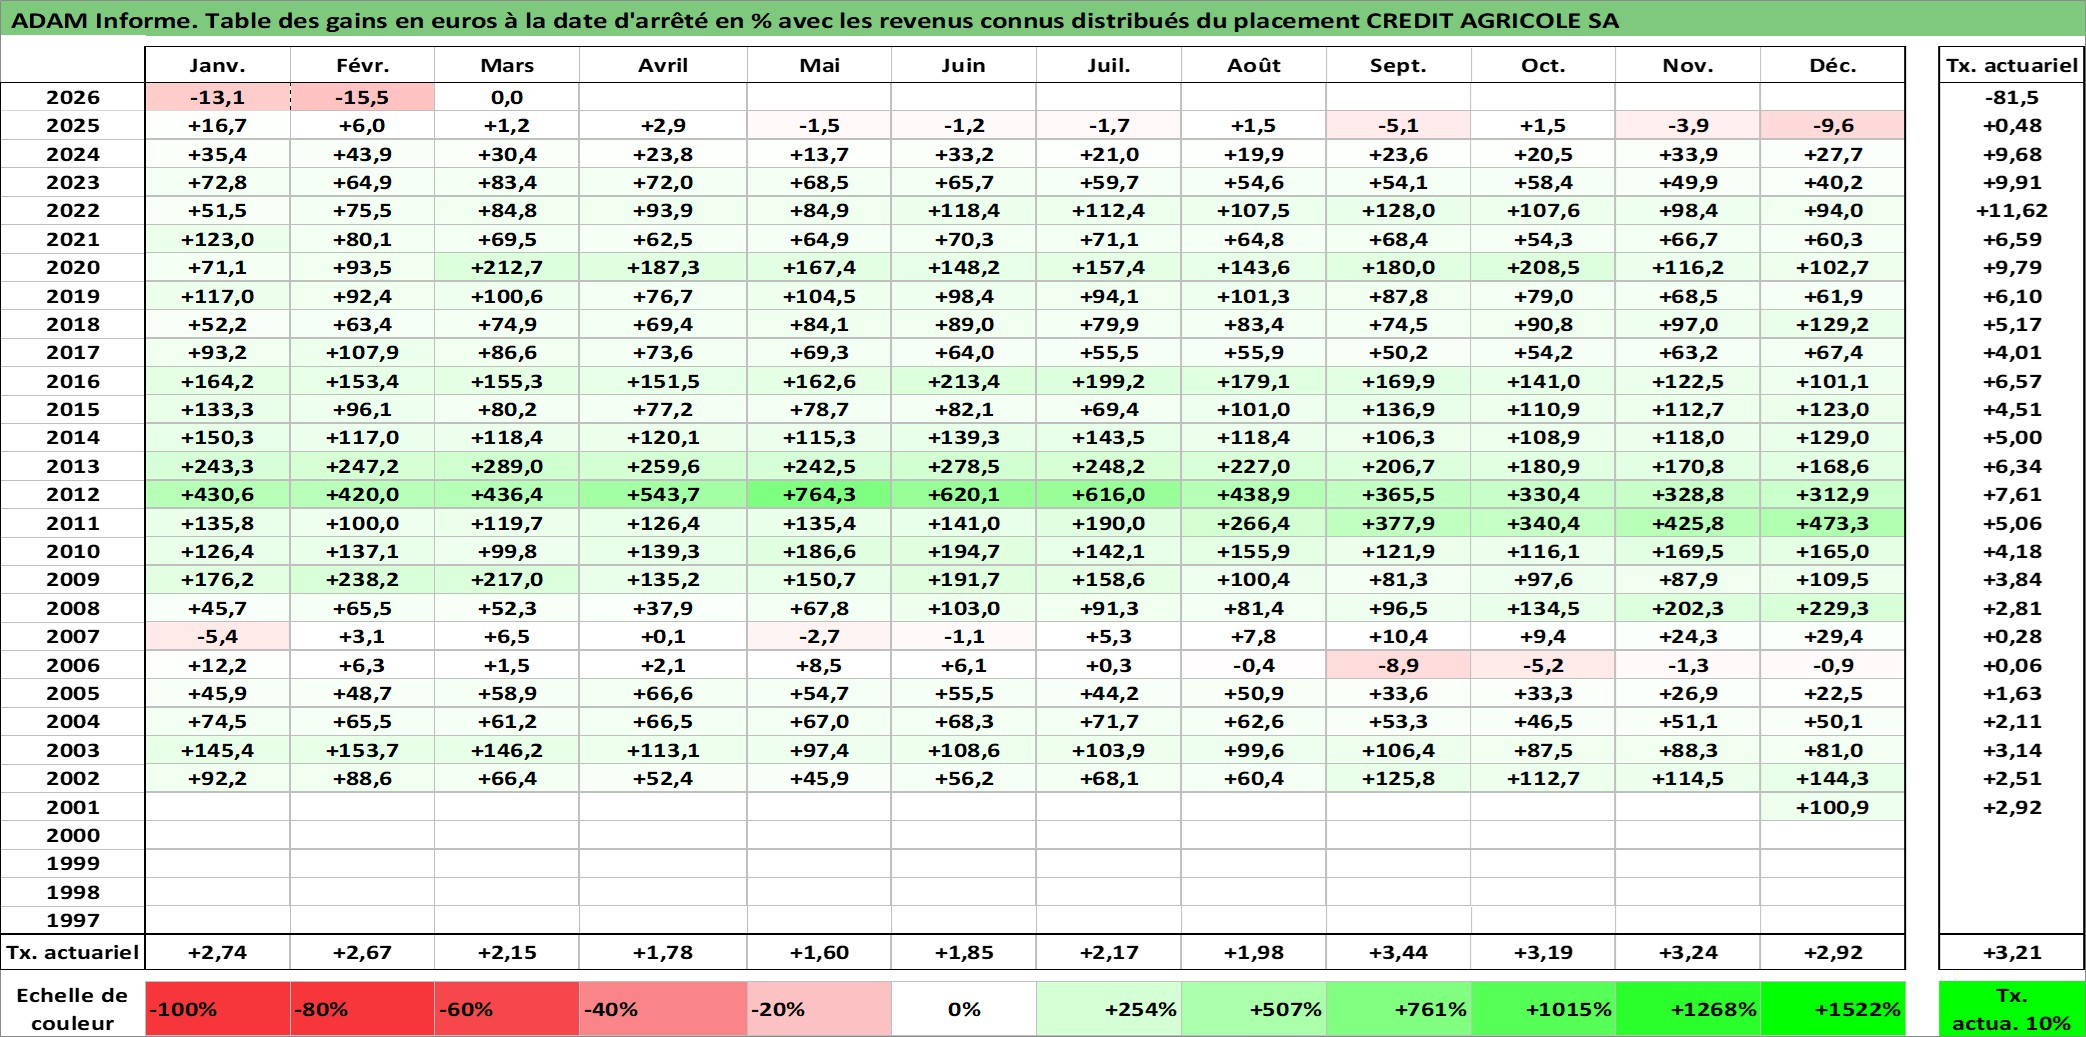Select the +507% green scale swatch
This screenshot has height=1037, width=2086.
tap(1254, 1008)
